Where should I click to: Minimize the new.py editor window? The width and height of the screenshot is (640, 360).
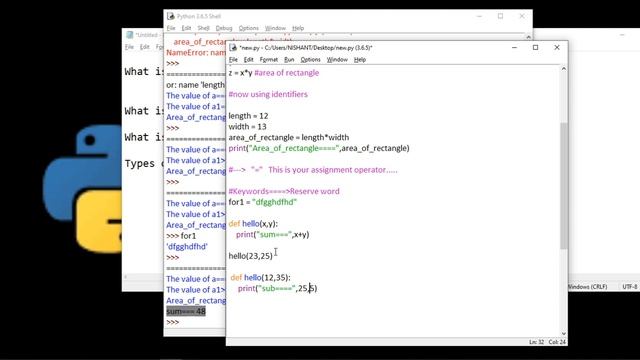point(514,48)
